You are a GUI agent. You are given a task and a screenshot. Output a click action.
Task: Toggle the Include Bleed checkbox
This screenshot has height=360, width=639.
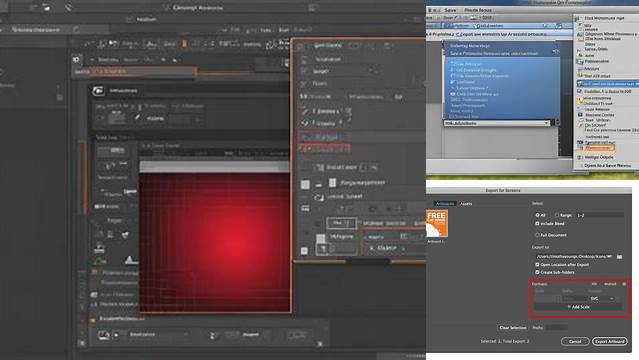pos(537,223)
